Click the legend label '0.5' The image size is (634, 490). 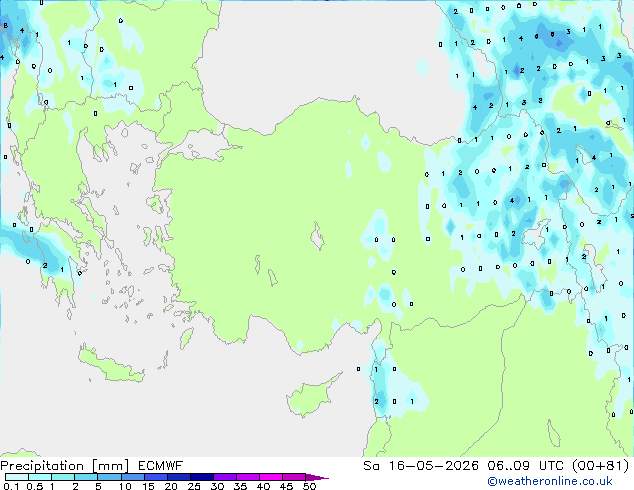35,486
